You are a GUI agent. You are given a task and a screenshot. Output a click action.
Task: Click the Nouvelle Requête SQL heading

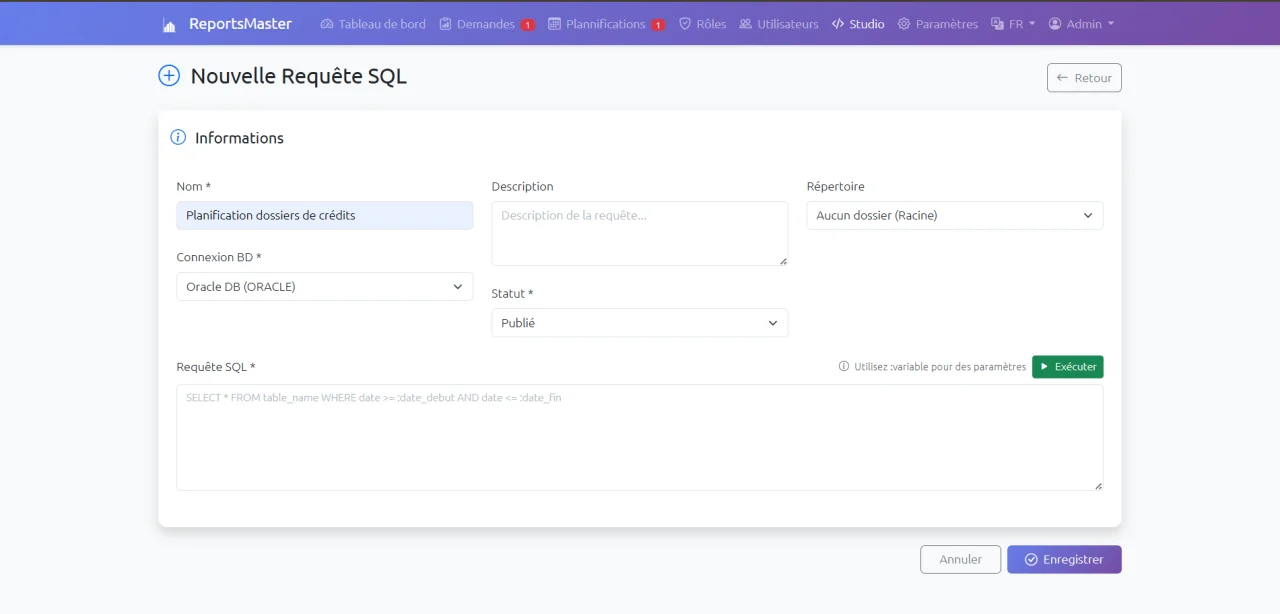(x=299, y=76)
